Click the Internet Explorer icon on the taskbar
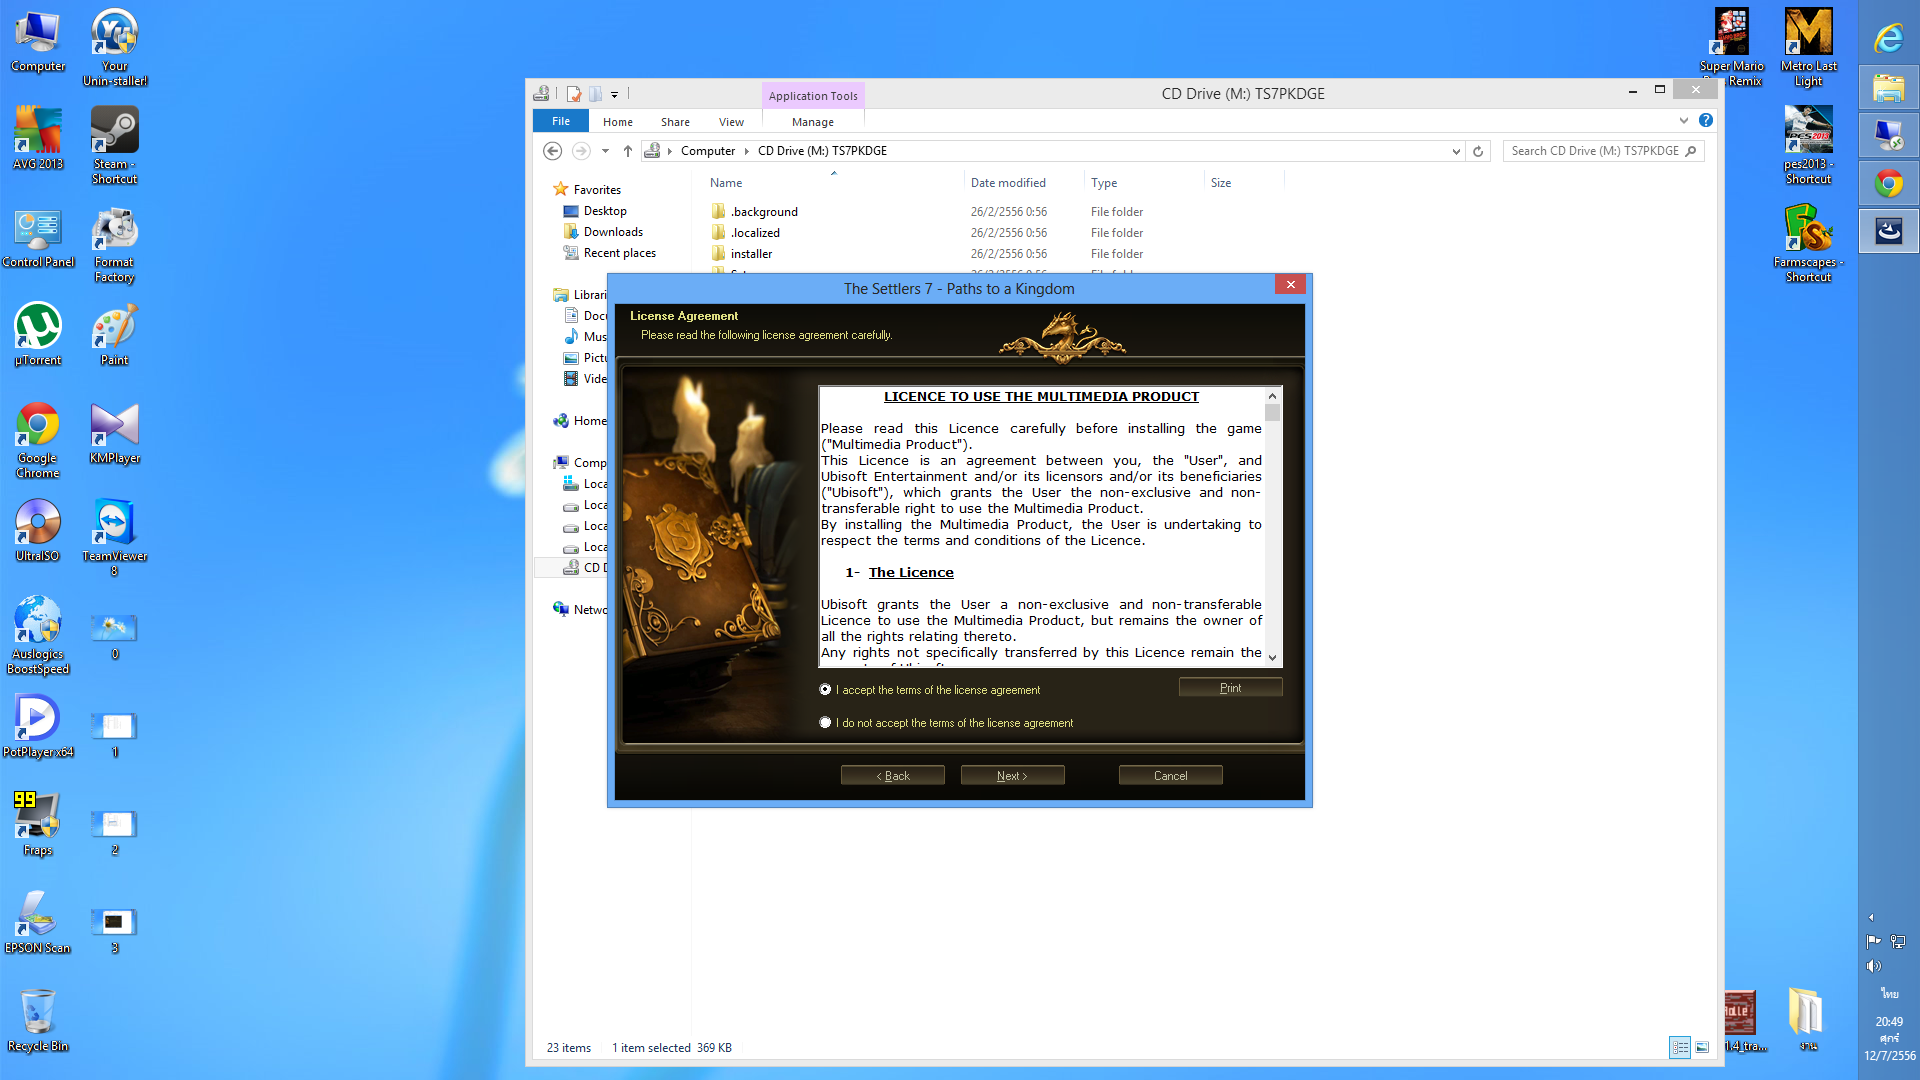 coord(1888,38)
